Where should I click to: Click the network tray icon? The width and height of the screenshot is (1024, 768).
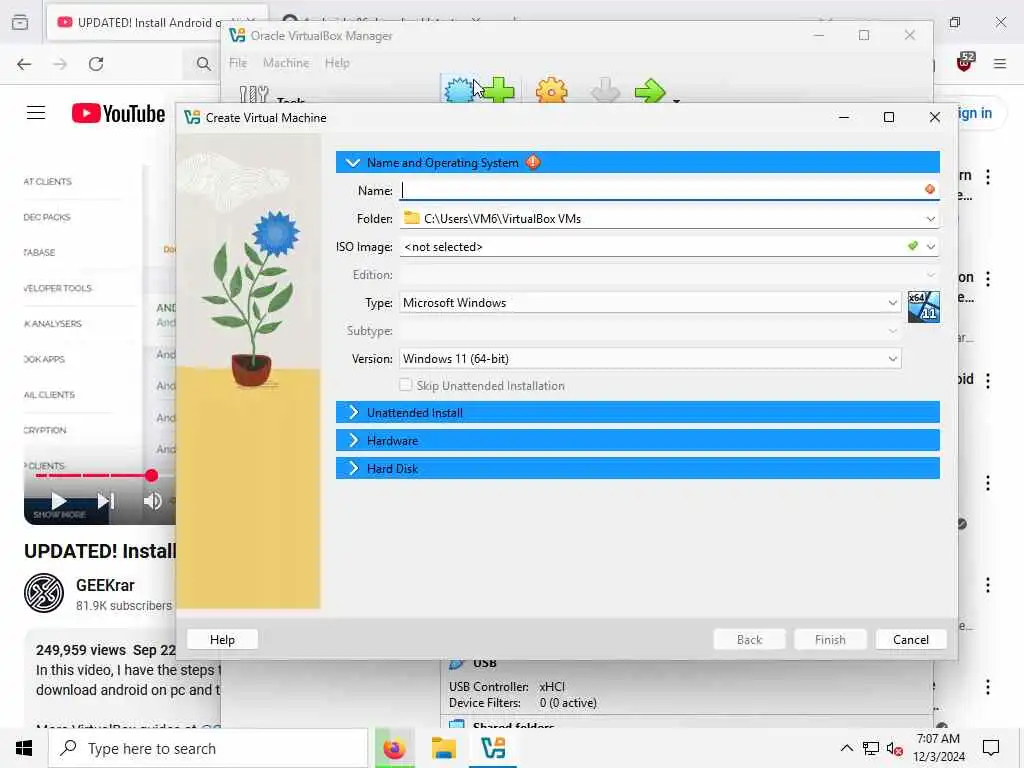871,748
